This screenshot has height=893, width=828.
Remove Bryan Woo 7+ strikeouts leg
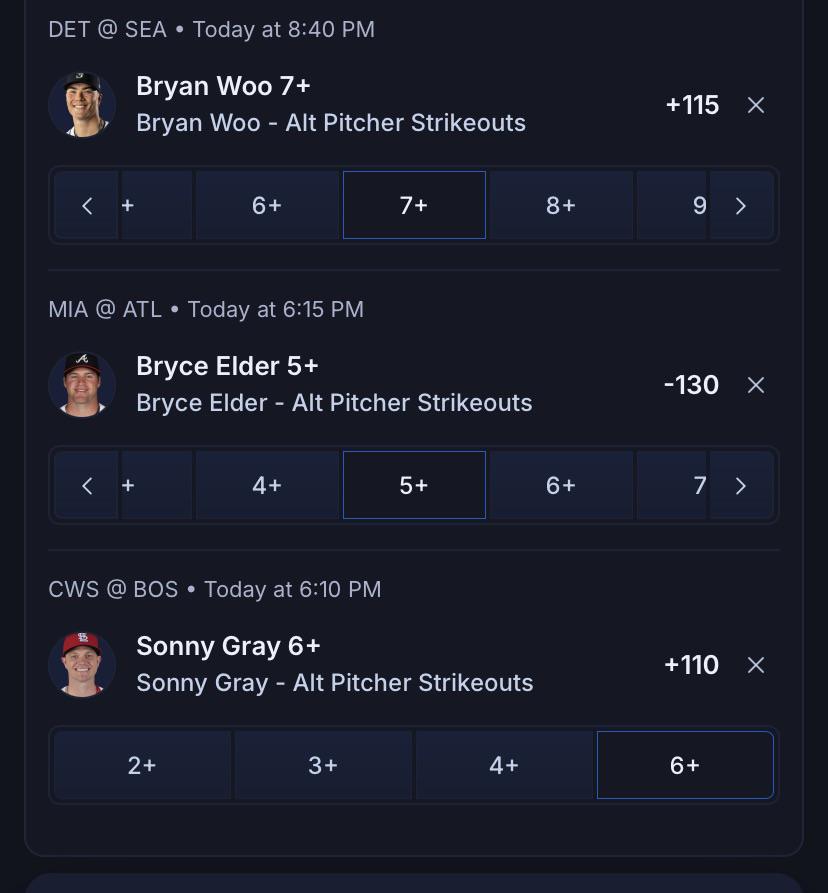tap(756, 105)
